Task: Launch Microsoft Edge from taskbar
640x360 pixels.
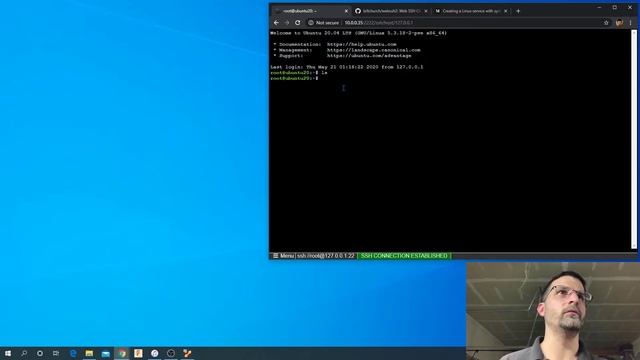Action: click(73, 353)
